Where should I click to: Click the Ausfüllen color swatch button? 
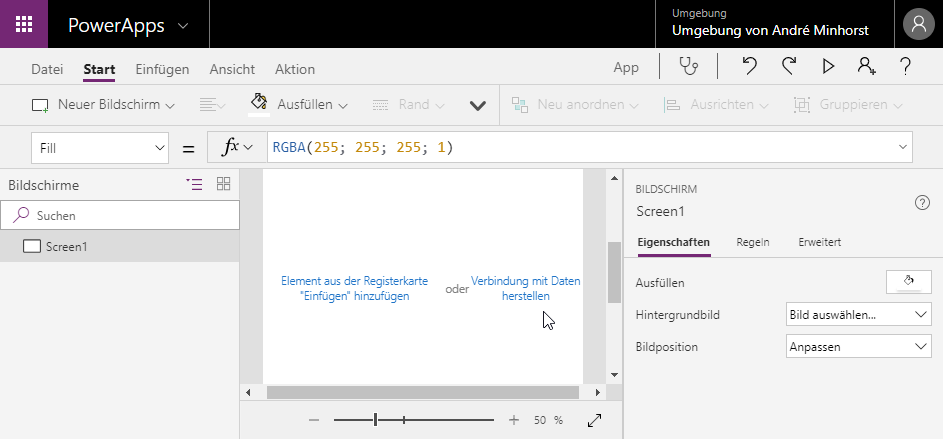pos(909,282)
